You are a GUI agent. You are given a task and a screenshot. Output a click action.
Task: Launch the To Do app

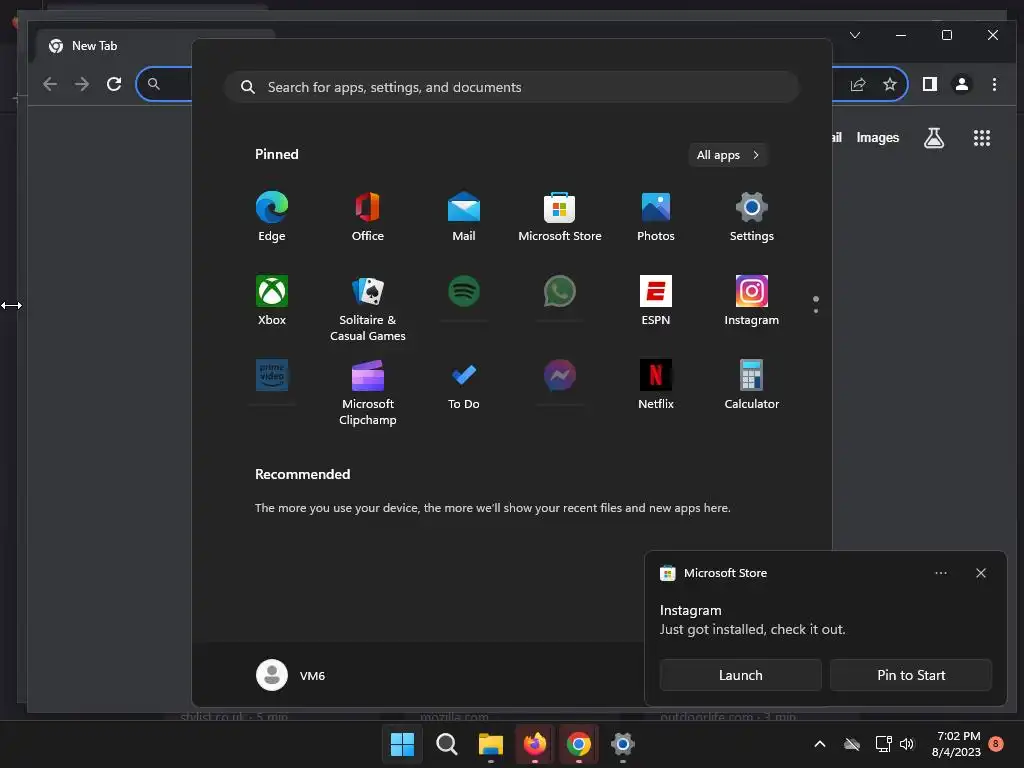(464, 385)
